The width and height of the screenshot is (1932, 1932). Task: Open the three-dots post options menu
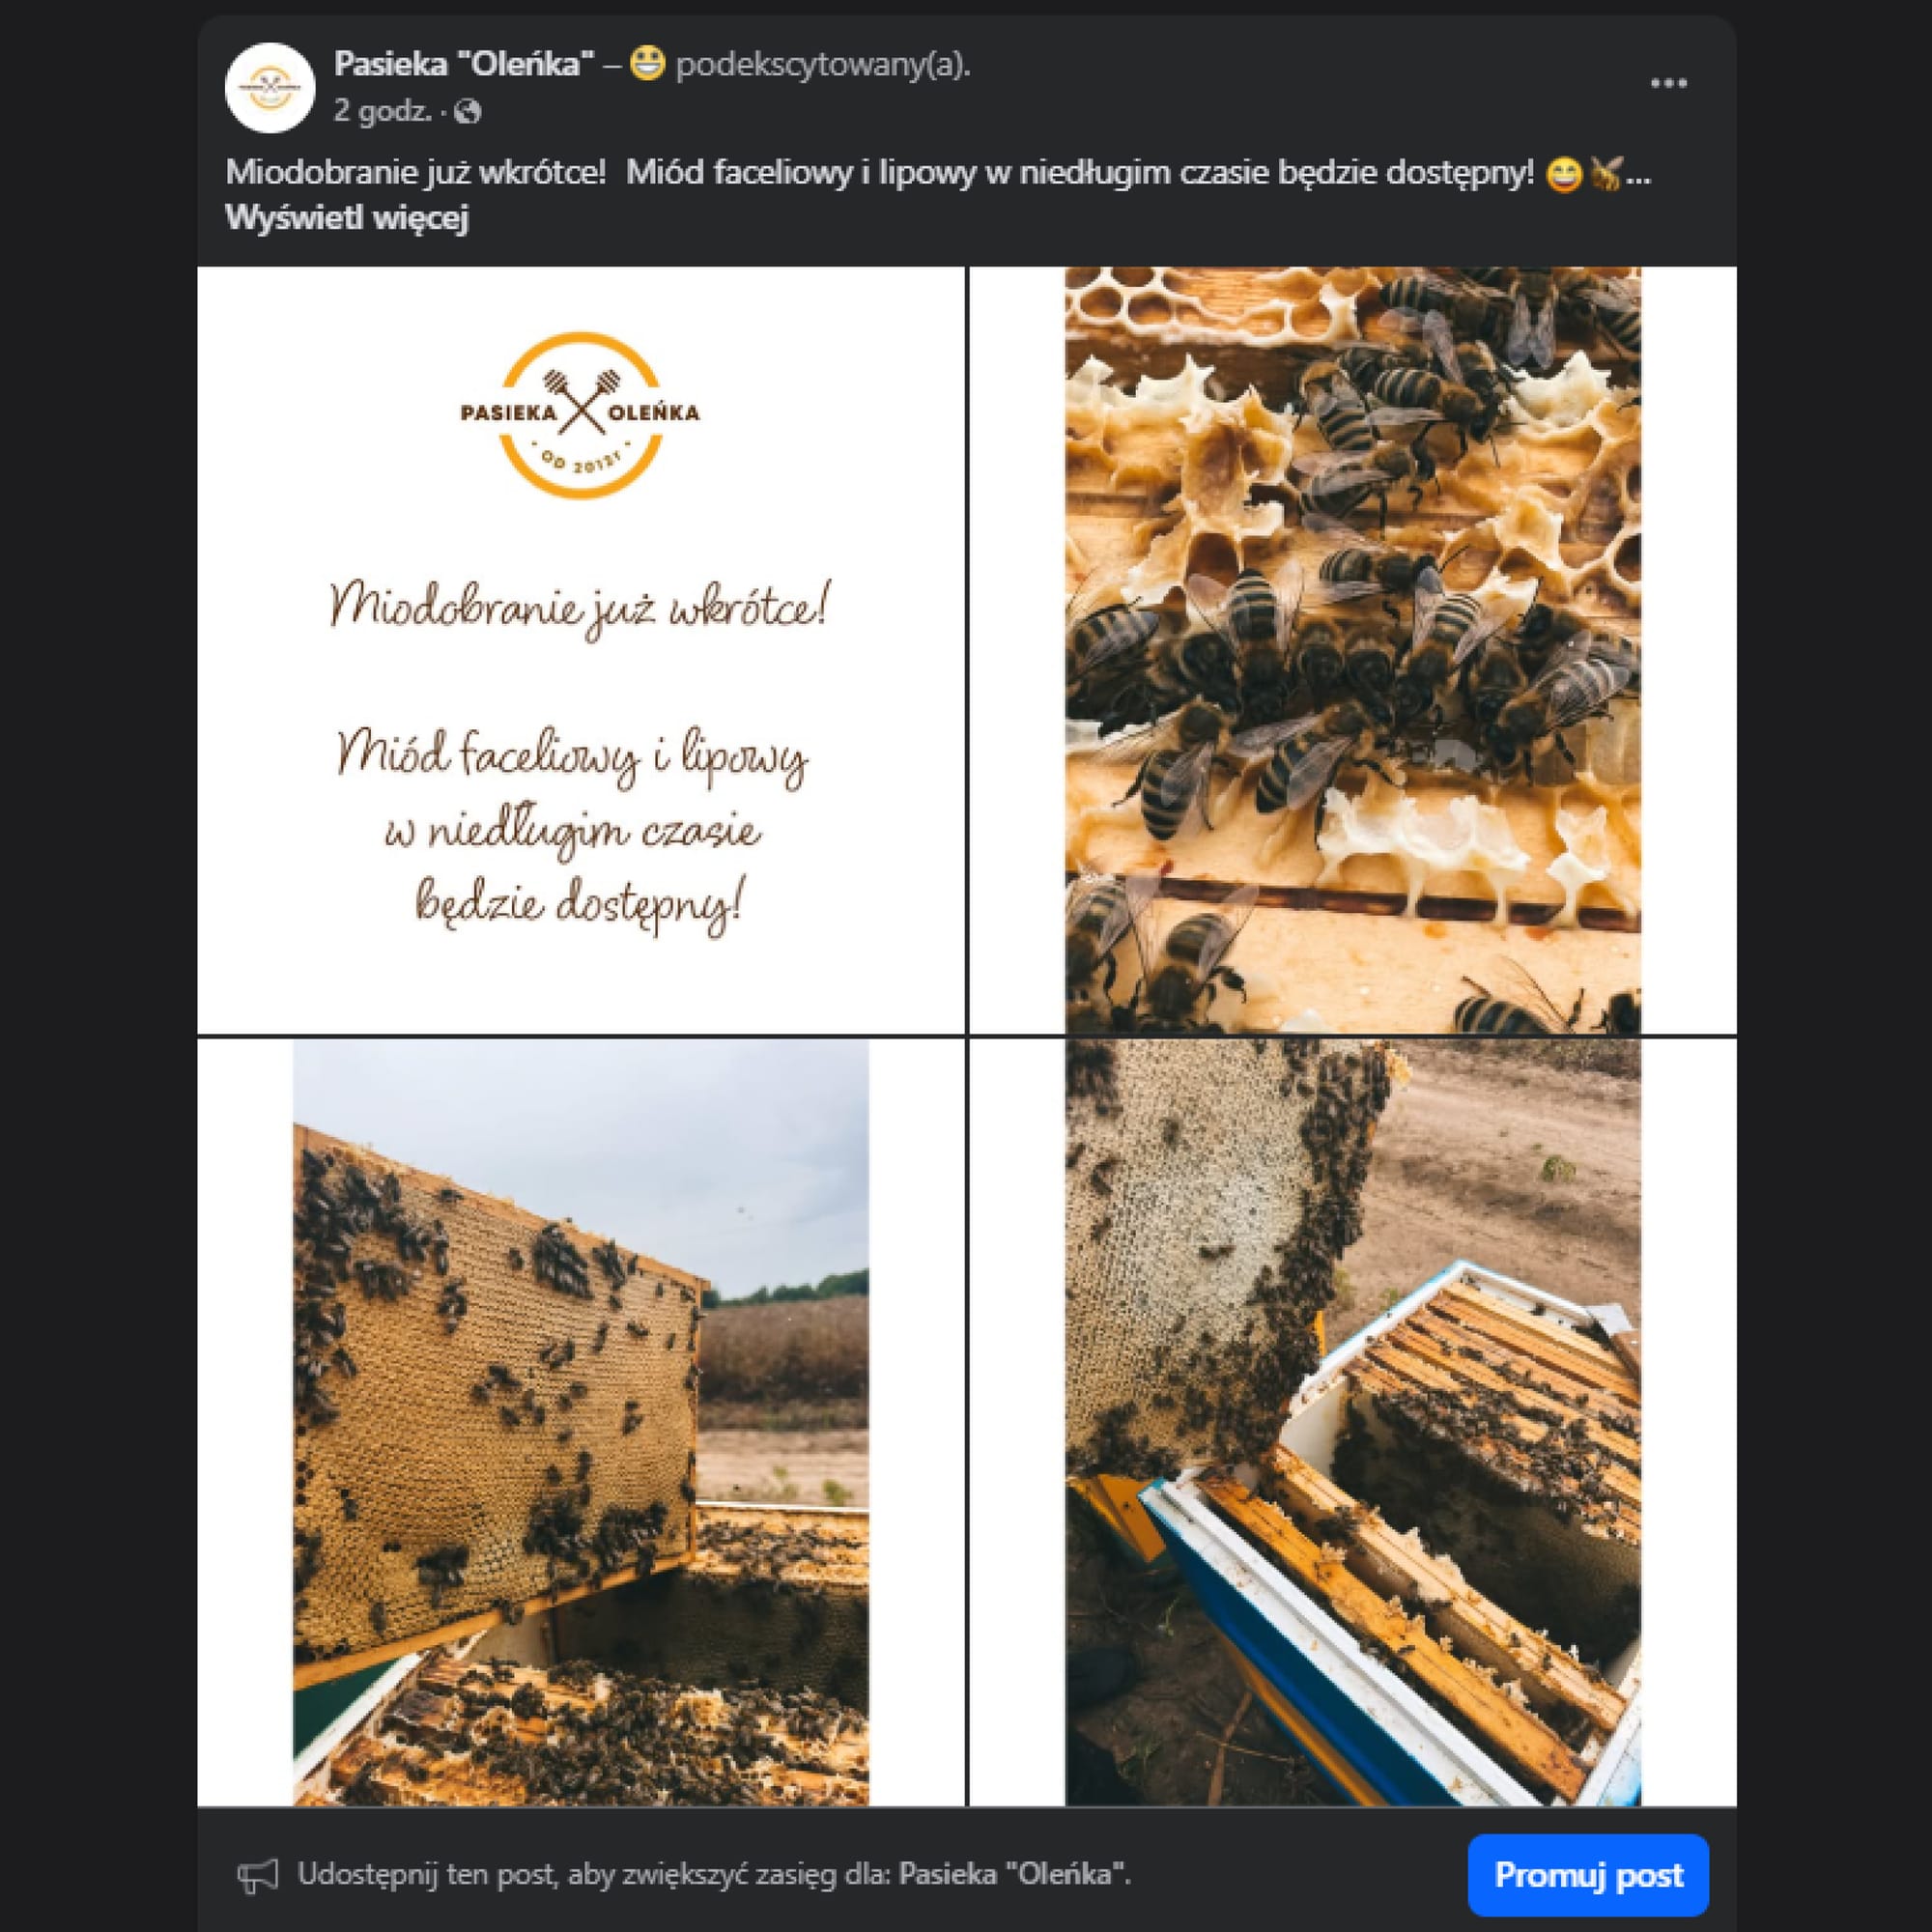[x=1668, y=84]
